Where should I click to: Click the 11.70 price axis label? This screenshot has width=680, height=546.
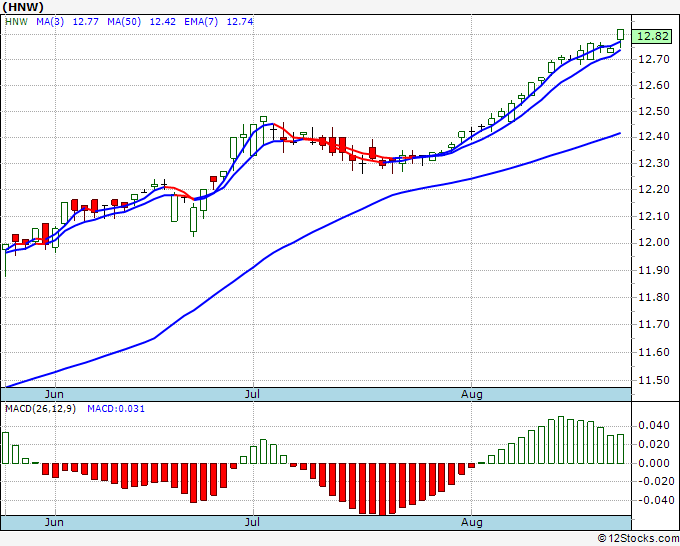(x=654, y=324)
